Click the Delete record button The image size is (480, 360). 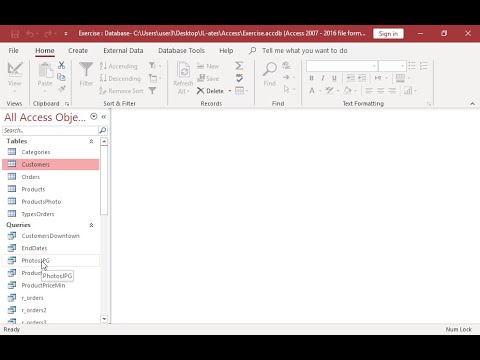(x=211, y=91)
